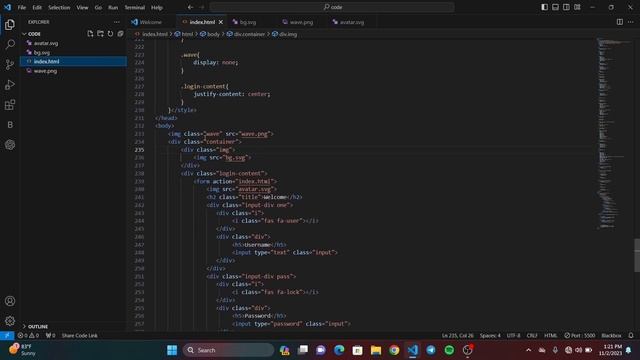Open the Go menu
The image size is (640, 360).
coord(98,7)
